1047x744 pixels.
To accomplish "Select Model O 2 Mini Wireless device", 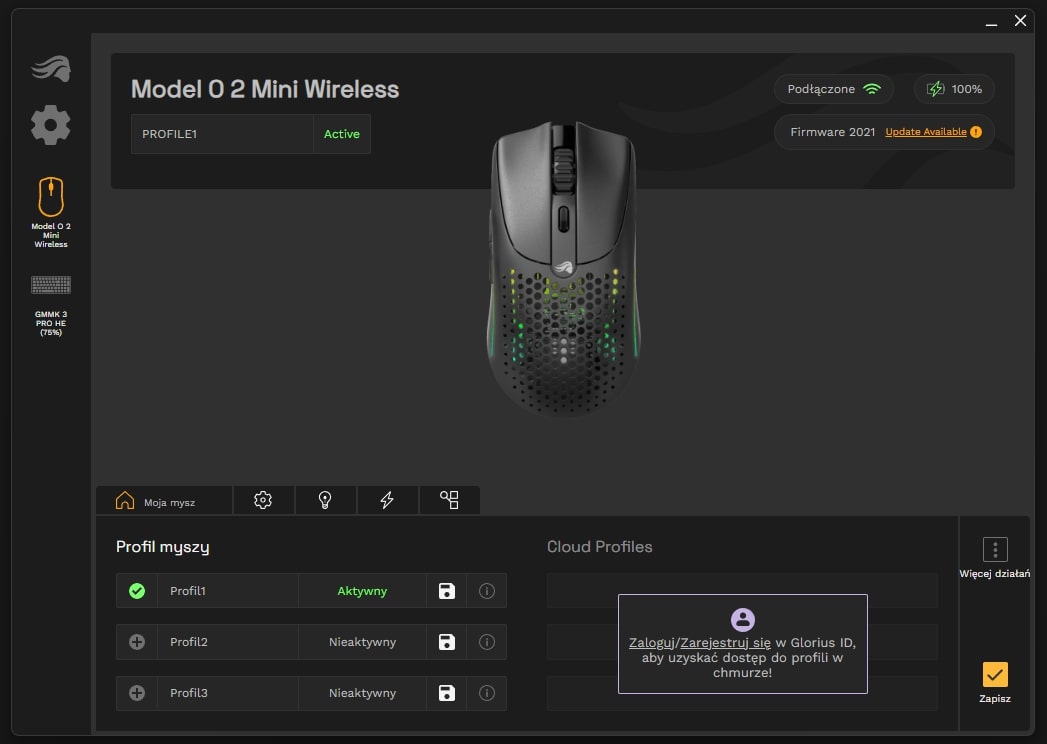I will click(51, 212).
